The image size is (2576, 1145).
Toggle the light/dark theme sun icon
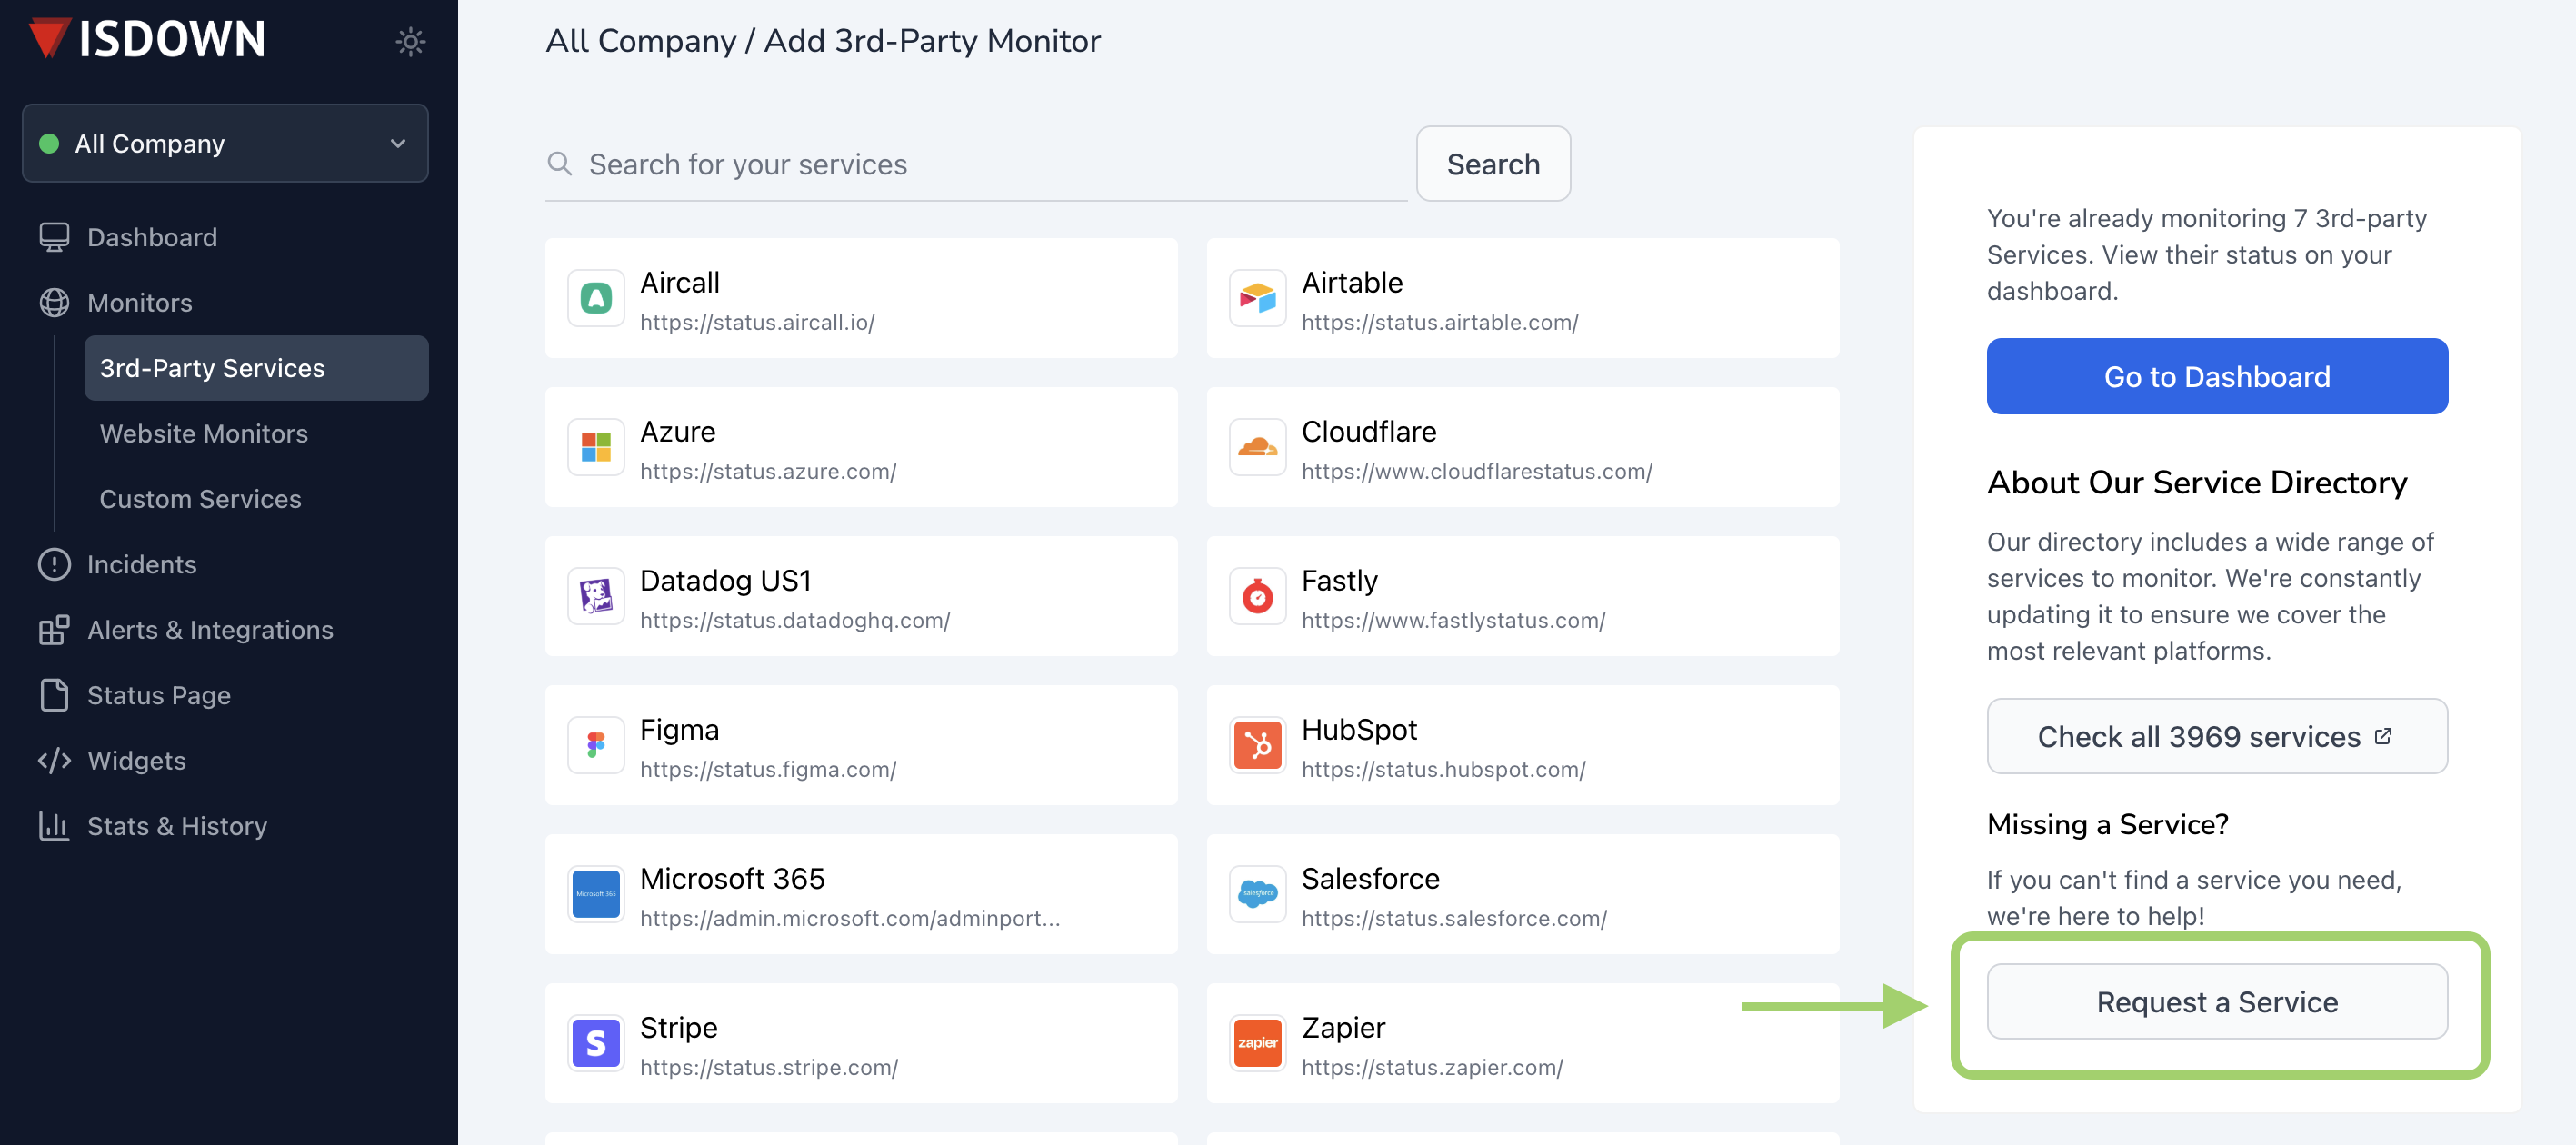pyautogui.click(x=410, y=41)
